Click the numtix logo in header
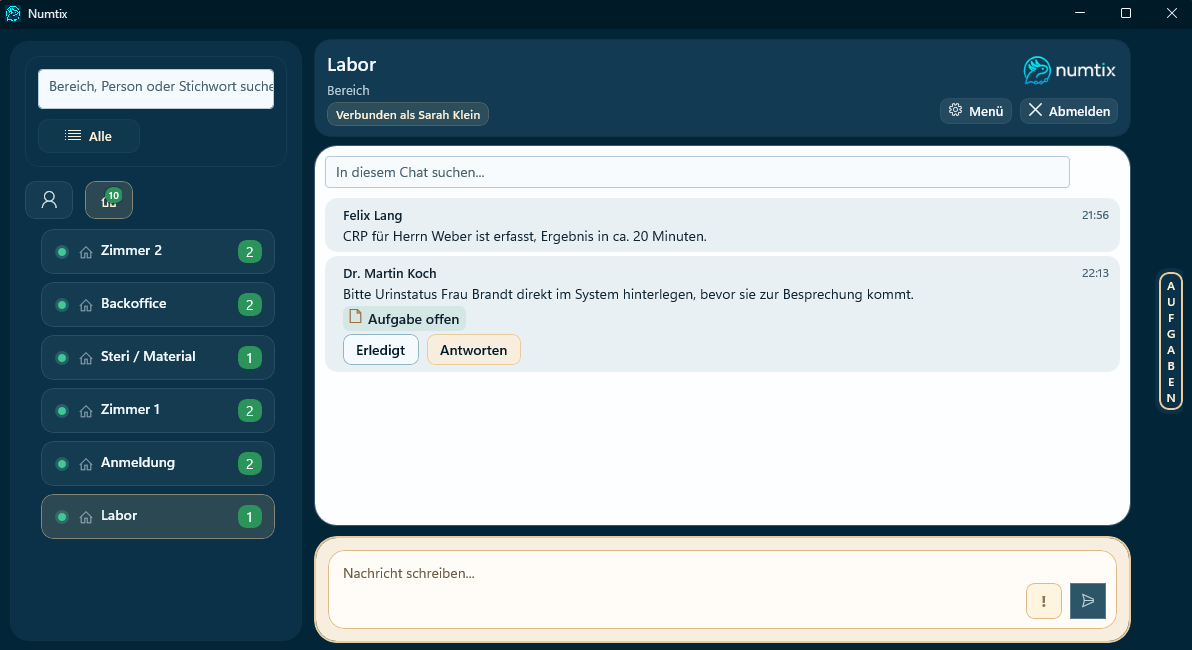 point(1069,71)
